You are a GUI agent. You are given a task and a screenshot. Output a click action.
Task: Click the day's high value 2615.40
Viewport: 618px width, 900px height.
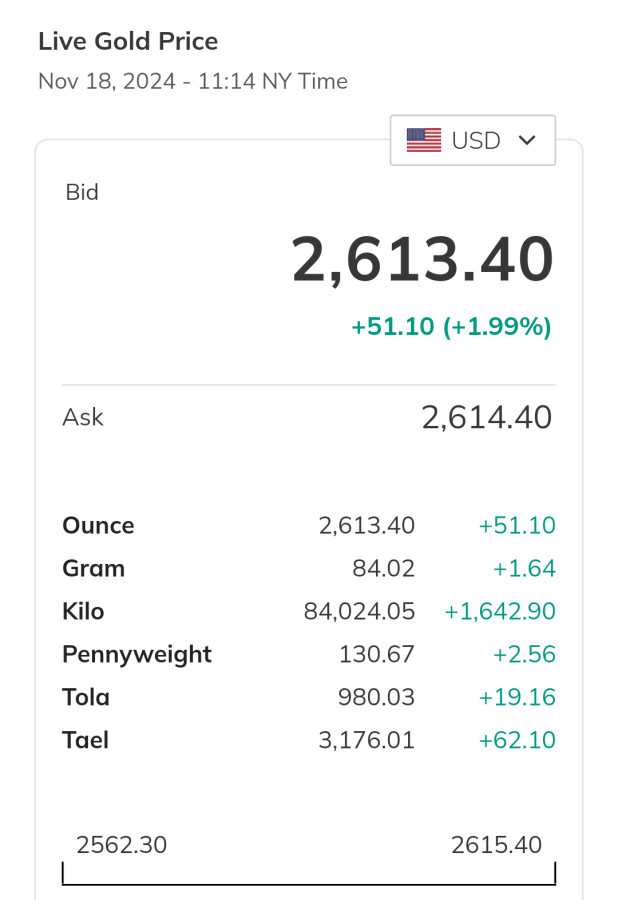[496, 845]
